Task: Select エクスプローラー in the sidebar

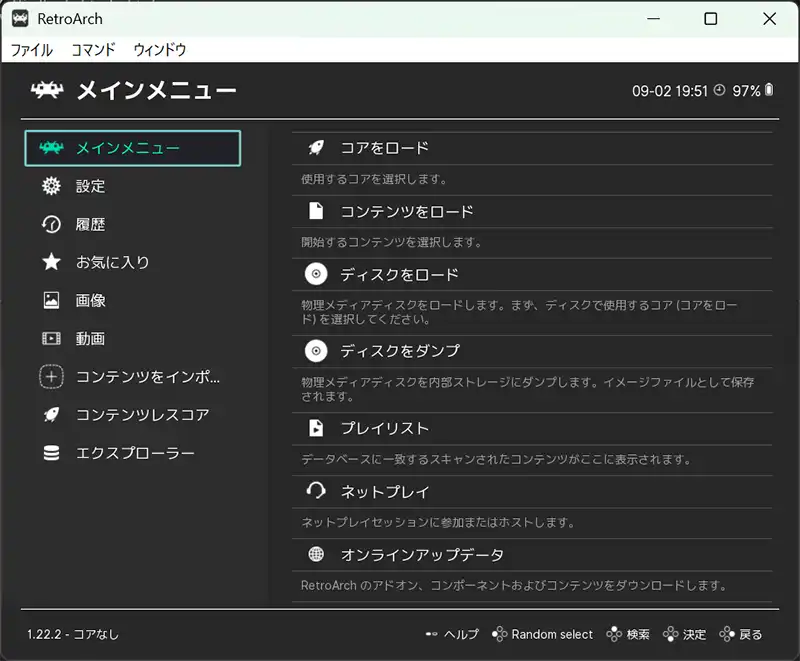Action: (x=135, y=453)
